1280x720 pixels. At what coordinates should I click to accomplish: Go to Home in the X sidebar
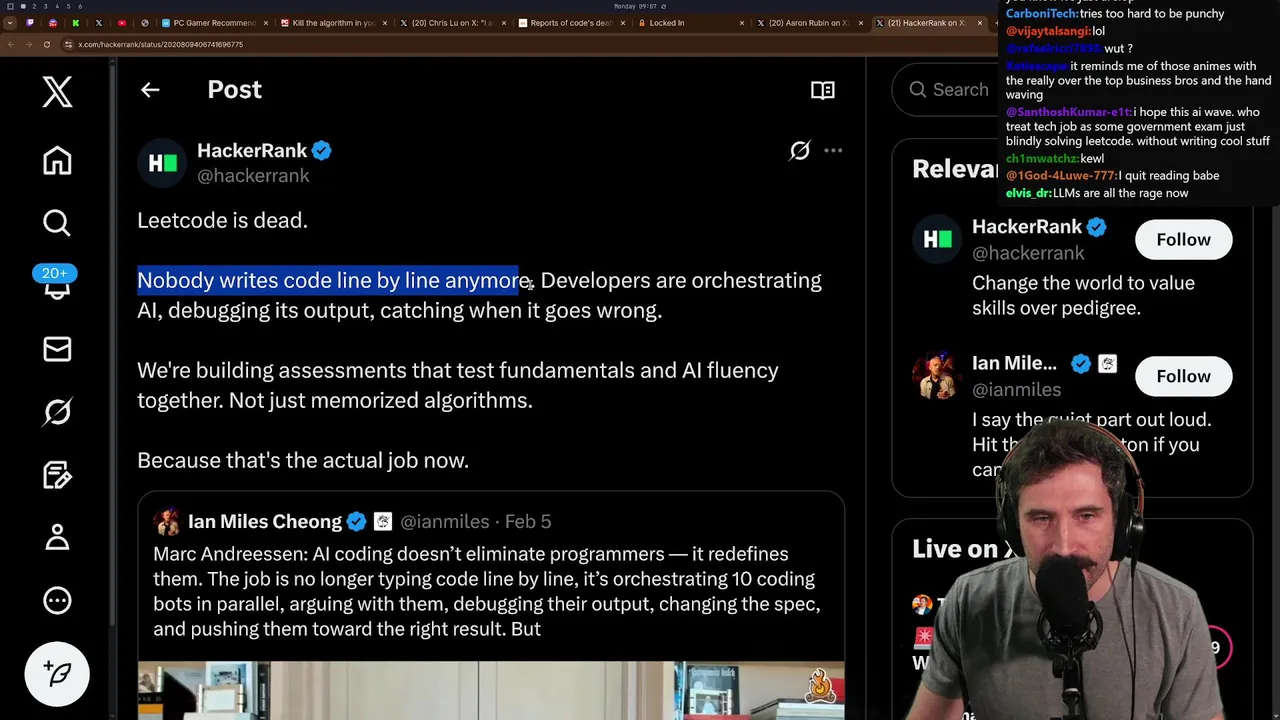[x=57, y=161]
